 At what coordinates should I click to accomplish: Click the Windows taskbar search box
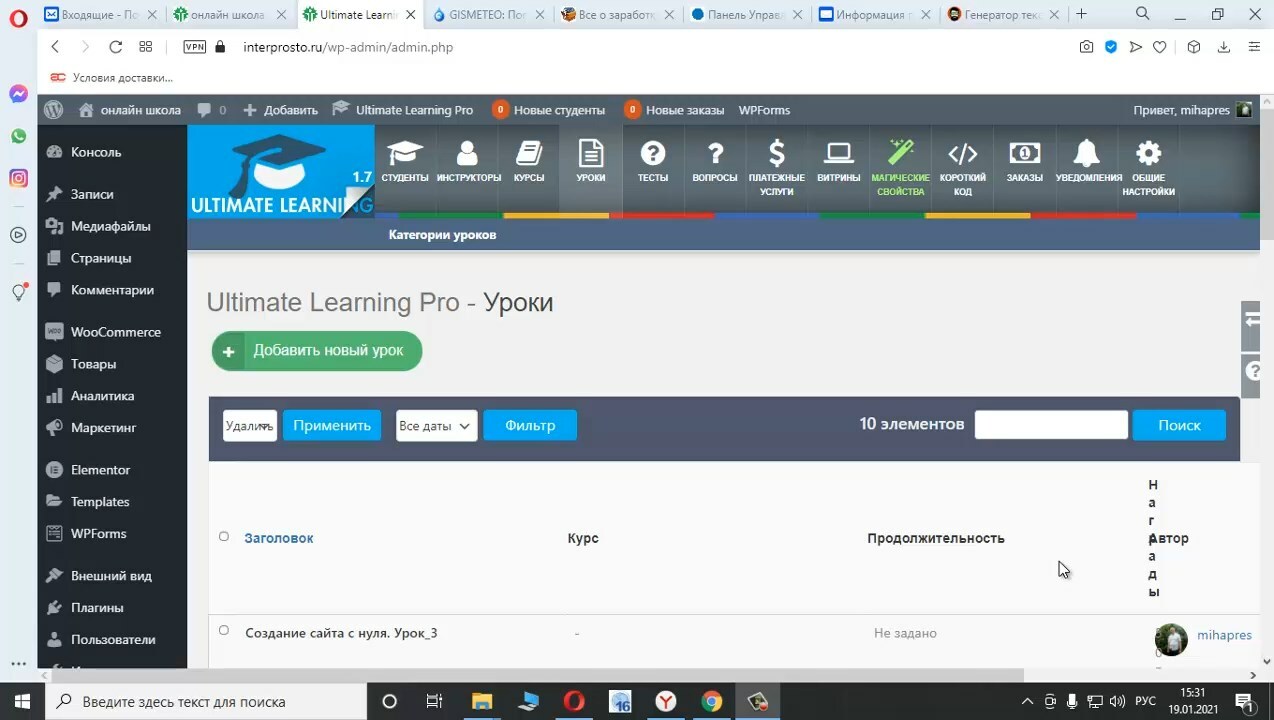pos(207,702)
